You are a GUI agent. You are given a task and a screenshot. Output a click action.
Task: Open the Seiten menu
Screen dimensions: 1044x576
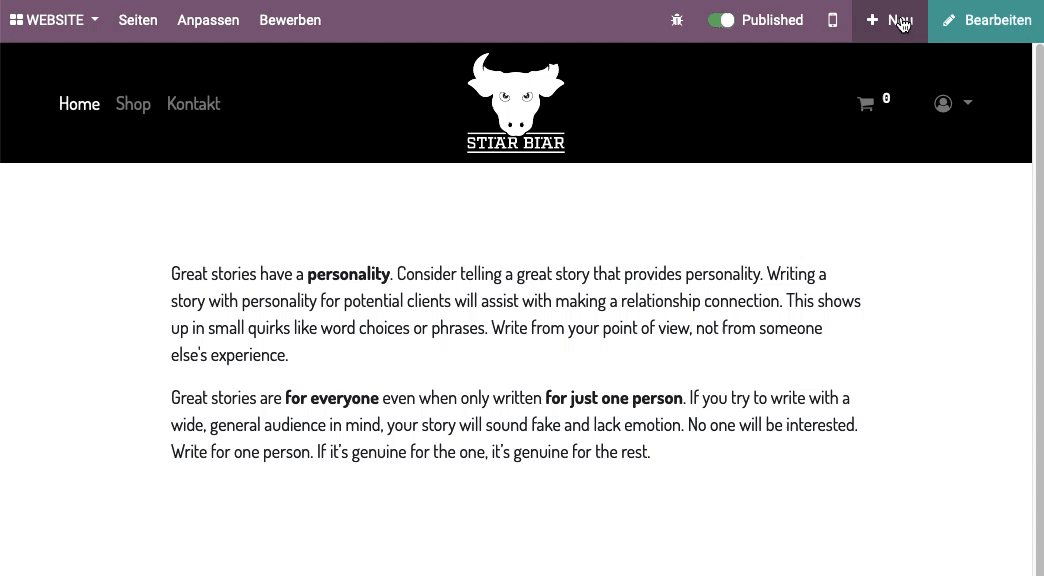[138, 20]
